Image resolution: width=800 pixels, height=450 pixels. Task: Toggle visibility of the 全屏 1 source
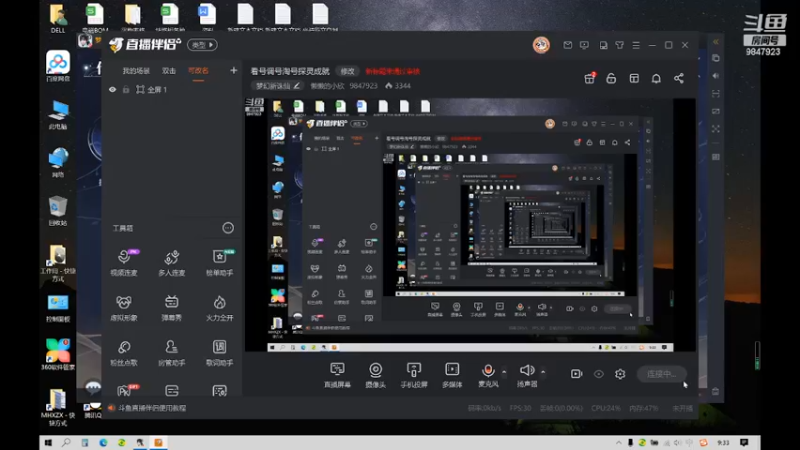click(x=112, y=89)
